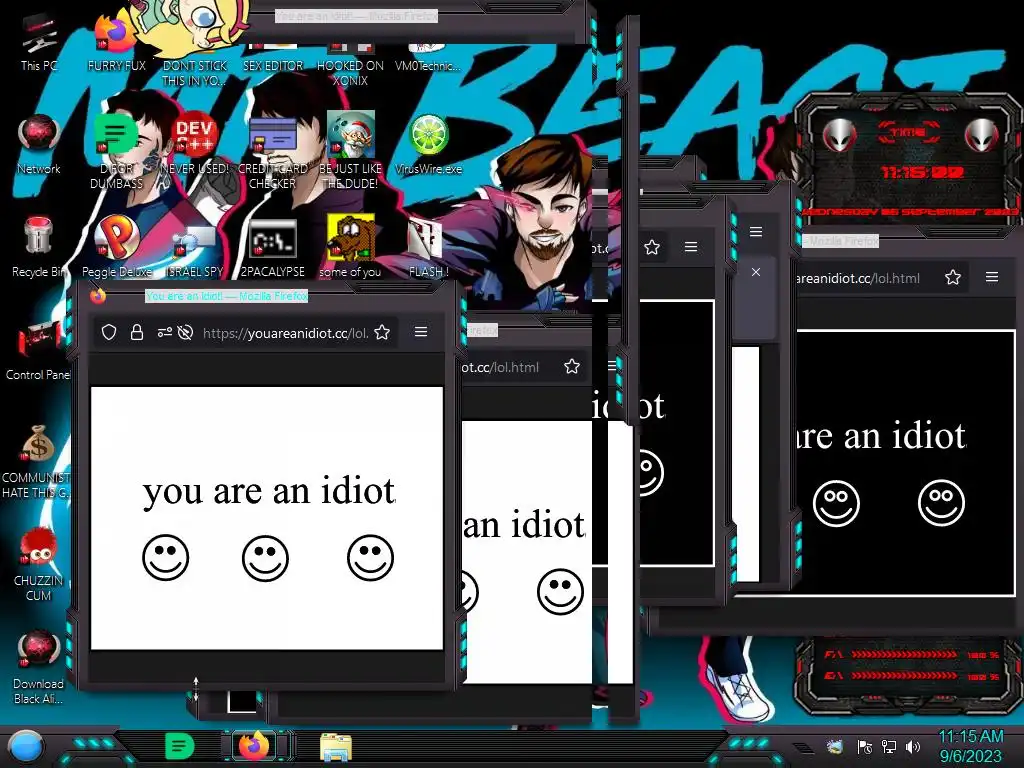Screen dimensions: 1024x768
Task: Launch FLASH.! desktop shortcut
Action: [x=428, y=247]
